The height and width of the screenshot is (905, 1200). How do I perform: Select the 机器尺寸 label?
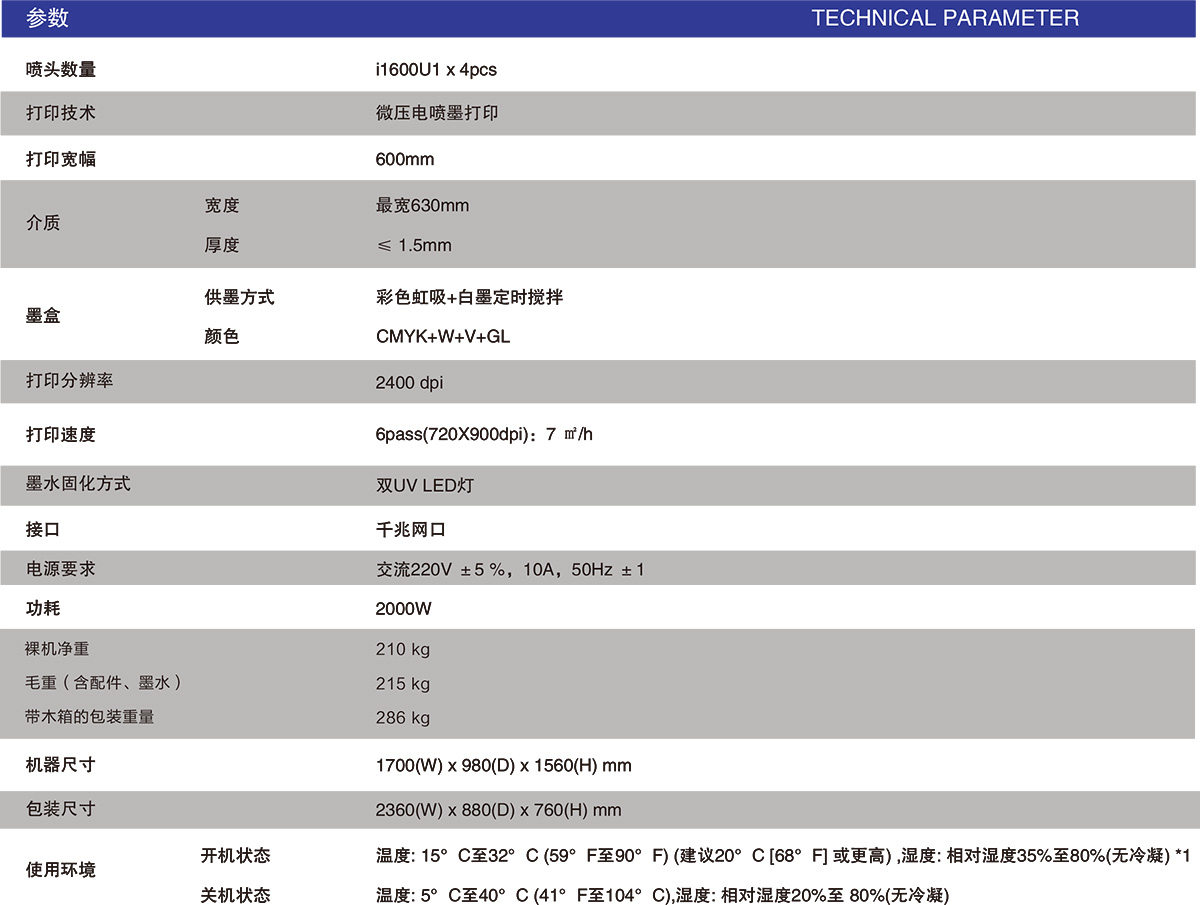point(61,765)
